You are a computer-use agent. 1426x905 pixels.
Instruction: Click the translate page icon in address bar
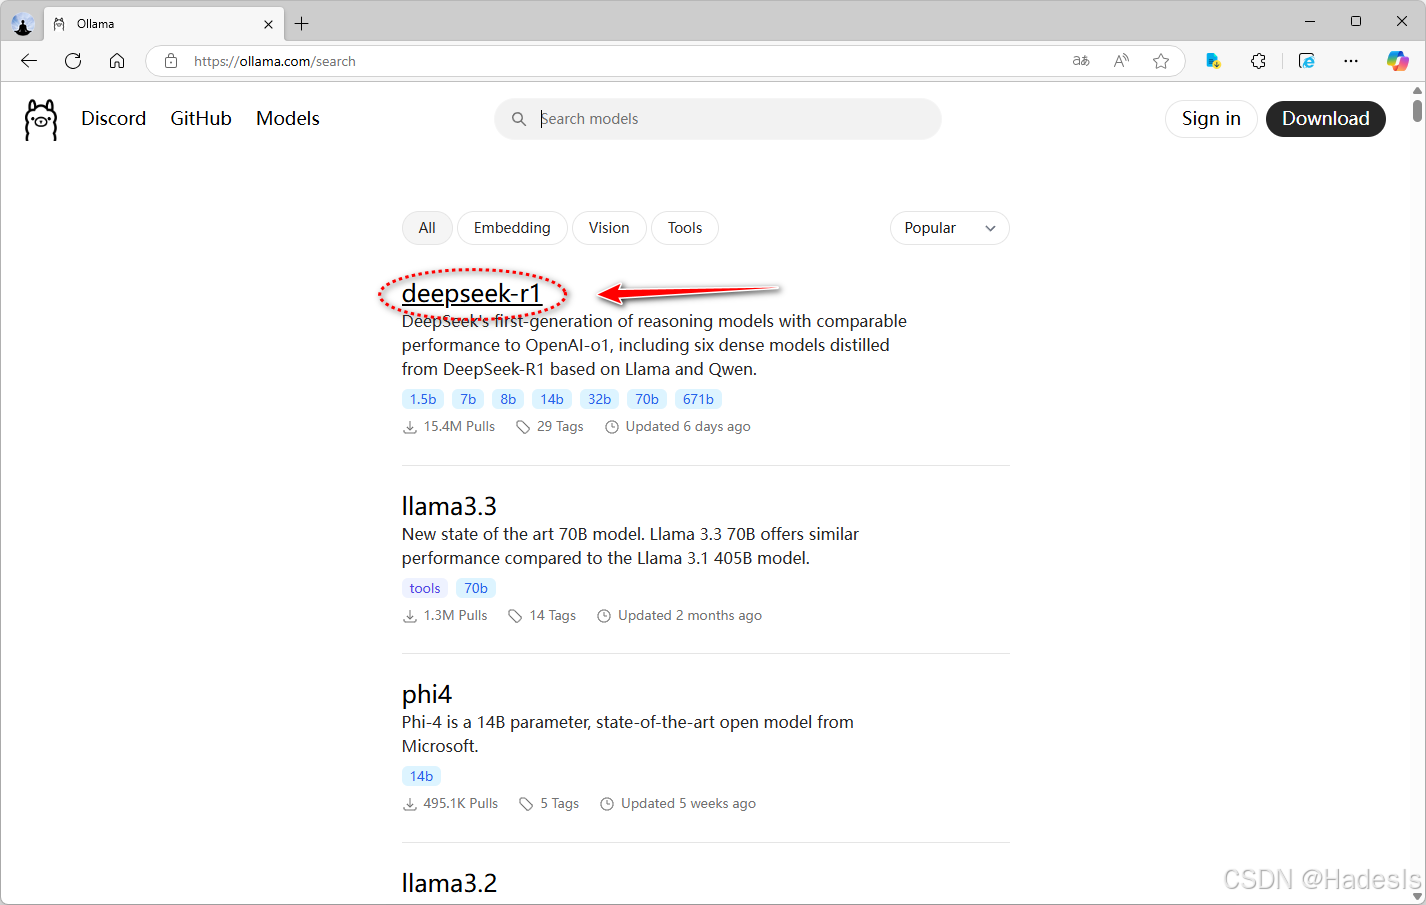pos(1081,61)
